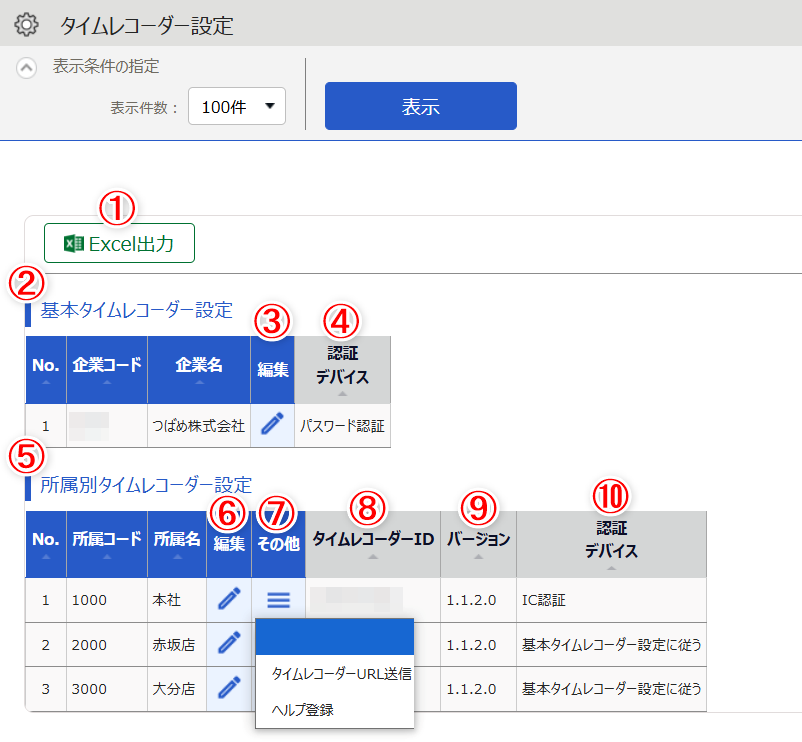Click 基本タイムレコーダー設定に従う in 赤坂店 row
802x742 pixels.
click(x=611, y=644)
